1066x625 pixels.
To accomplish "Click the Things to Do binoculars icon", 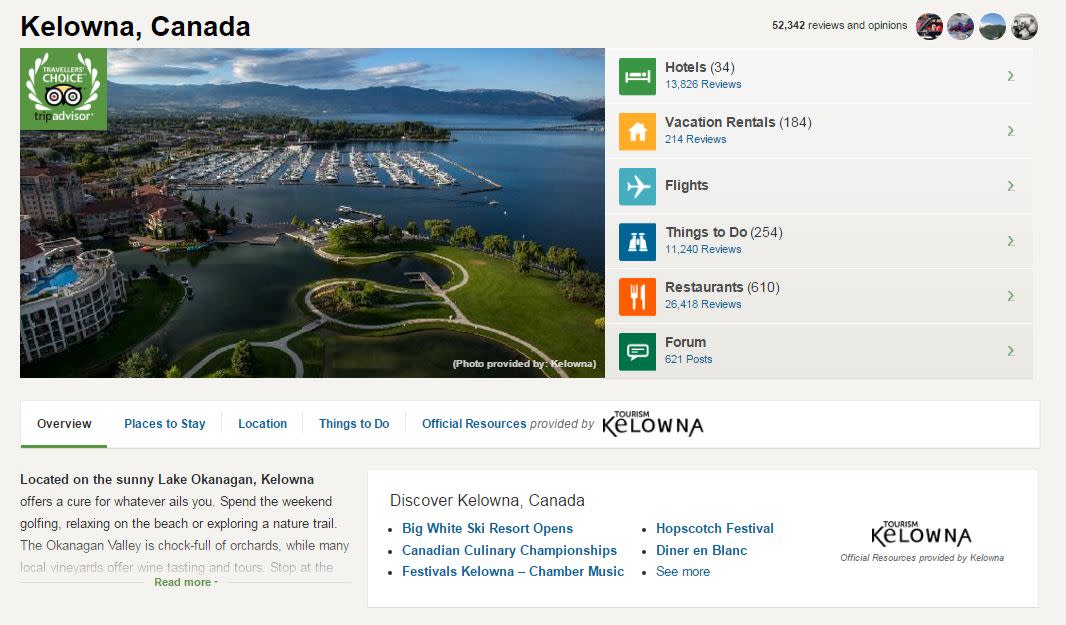I will [637, 241].
